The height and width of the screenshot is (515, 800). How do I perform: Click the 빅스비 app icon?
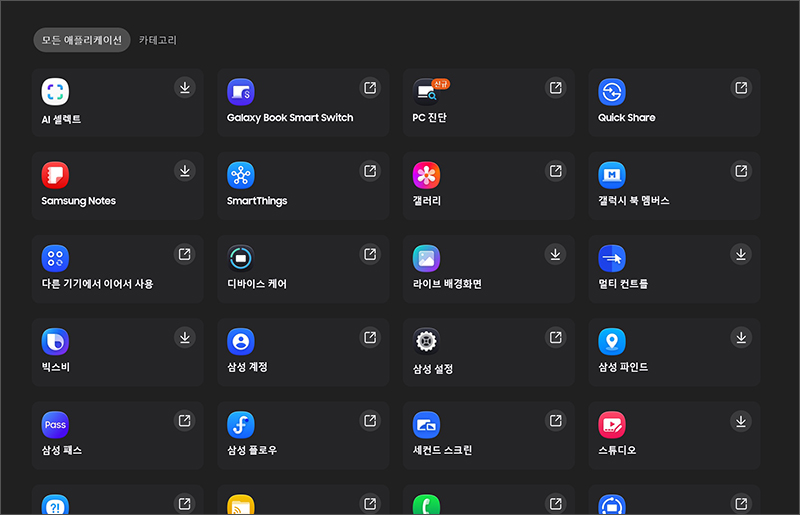tap(55, 341)
